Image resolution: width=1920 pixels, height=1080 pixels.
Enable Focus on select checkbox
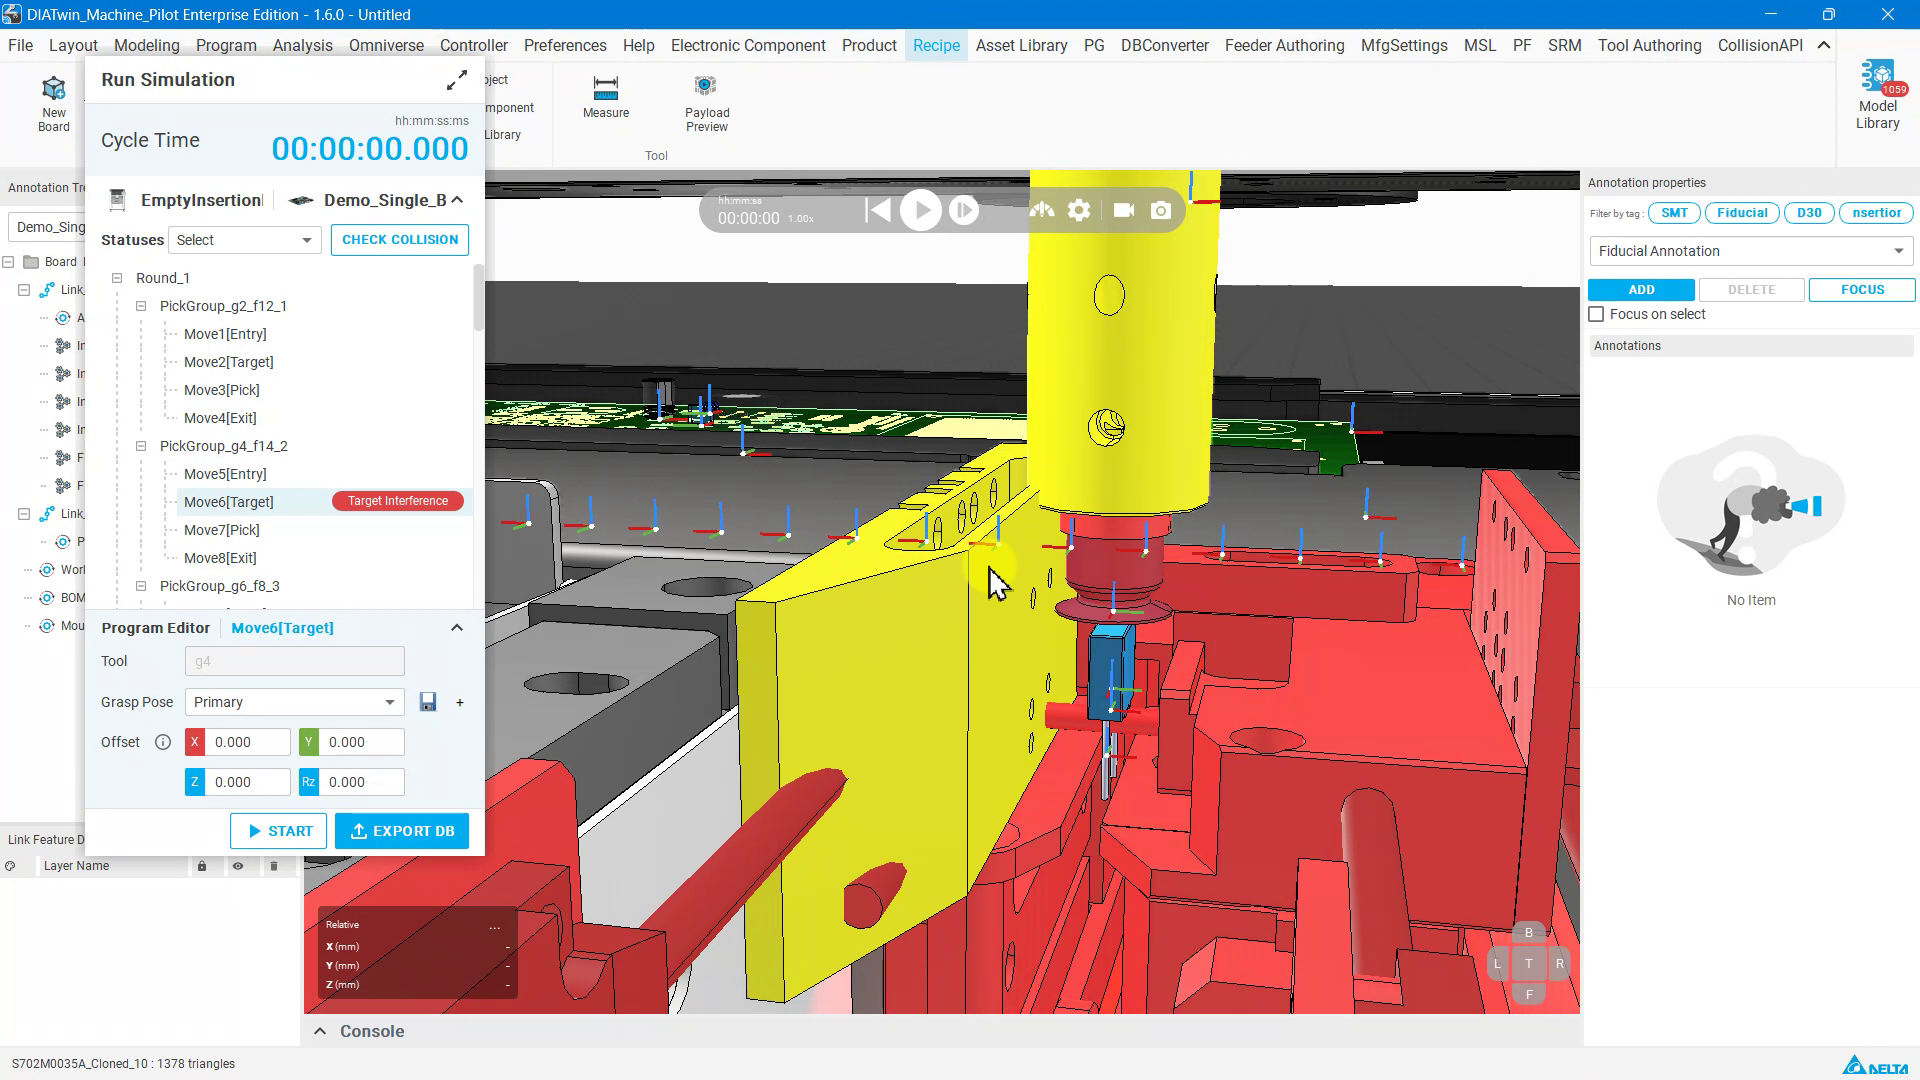pos(1596,314)
